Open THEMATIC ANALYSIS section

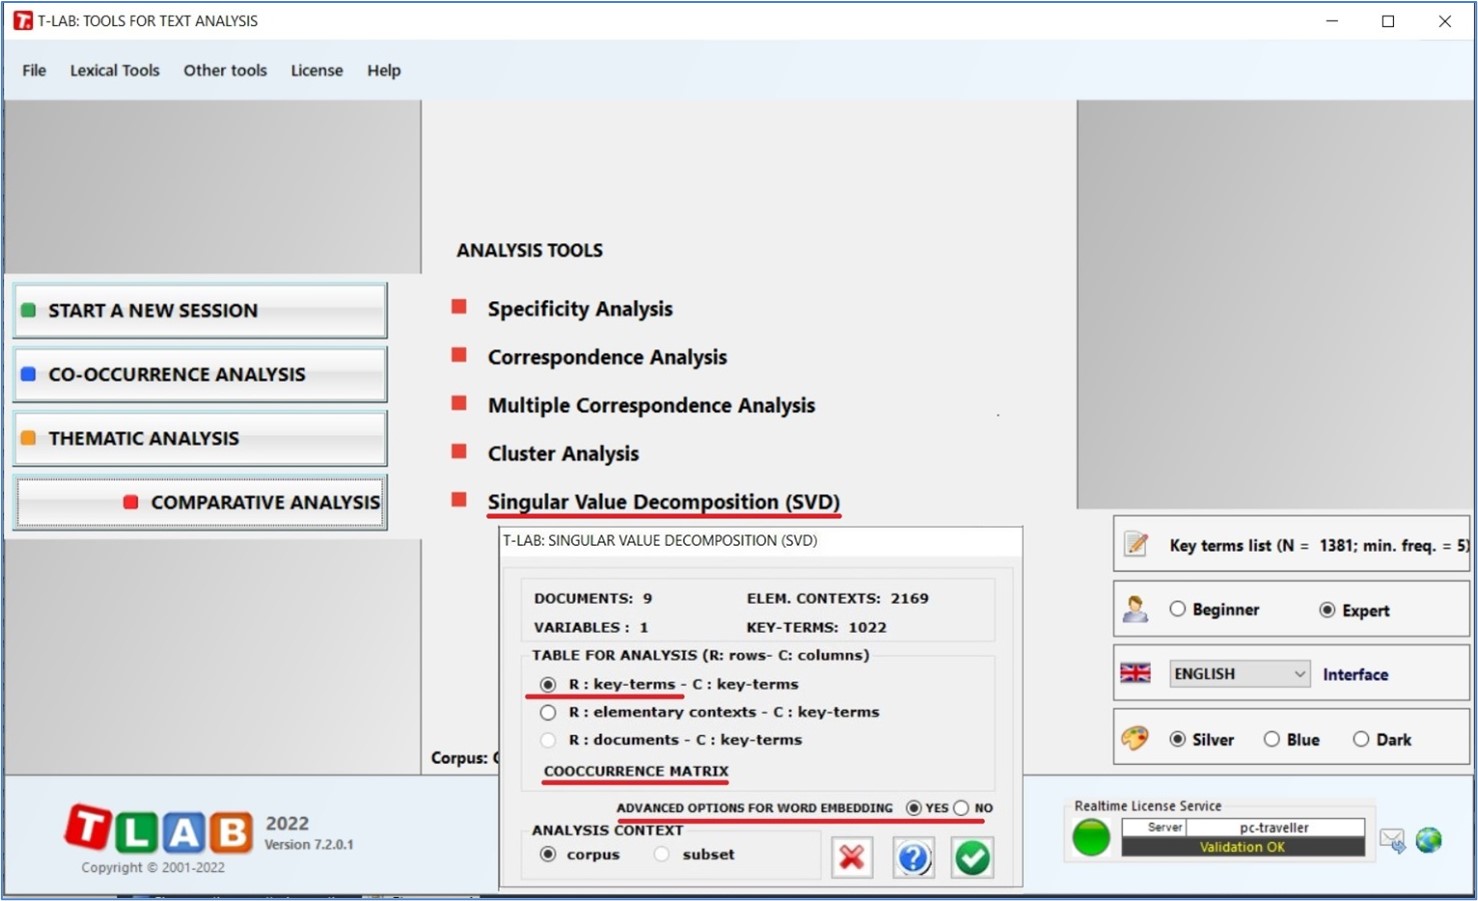click(x=200, y=438)
